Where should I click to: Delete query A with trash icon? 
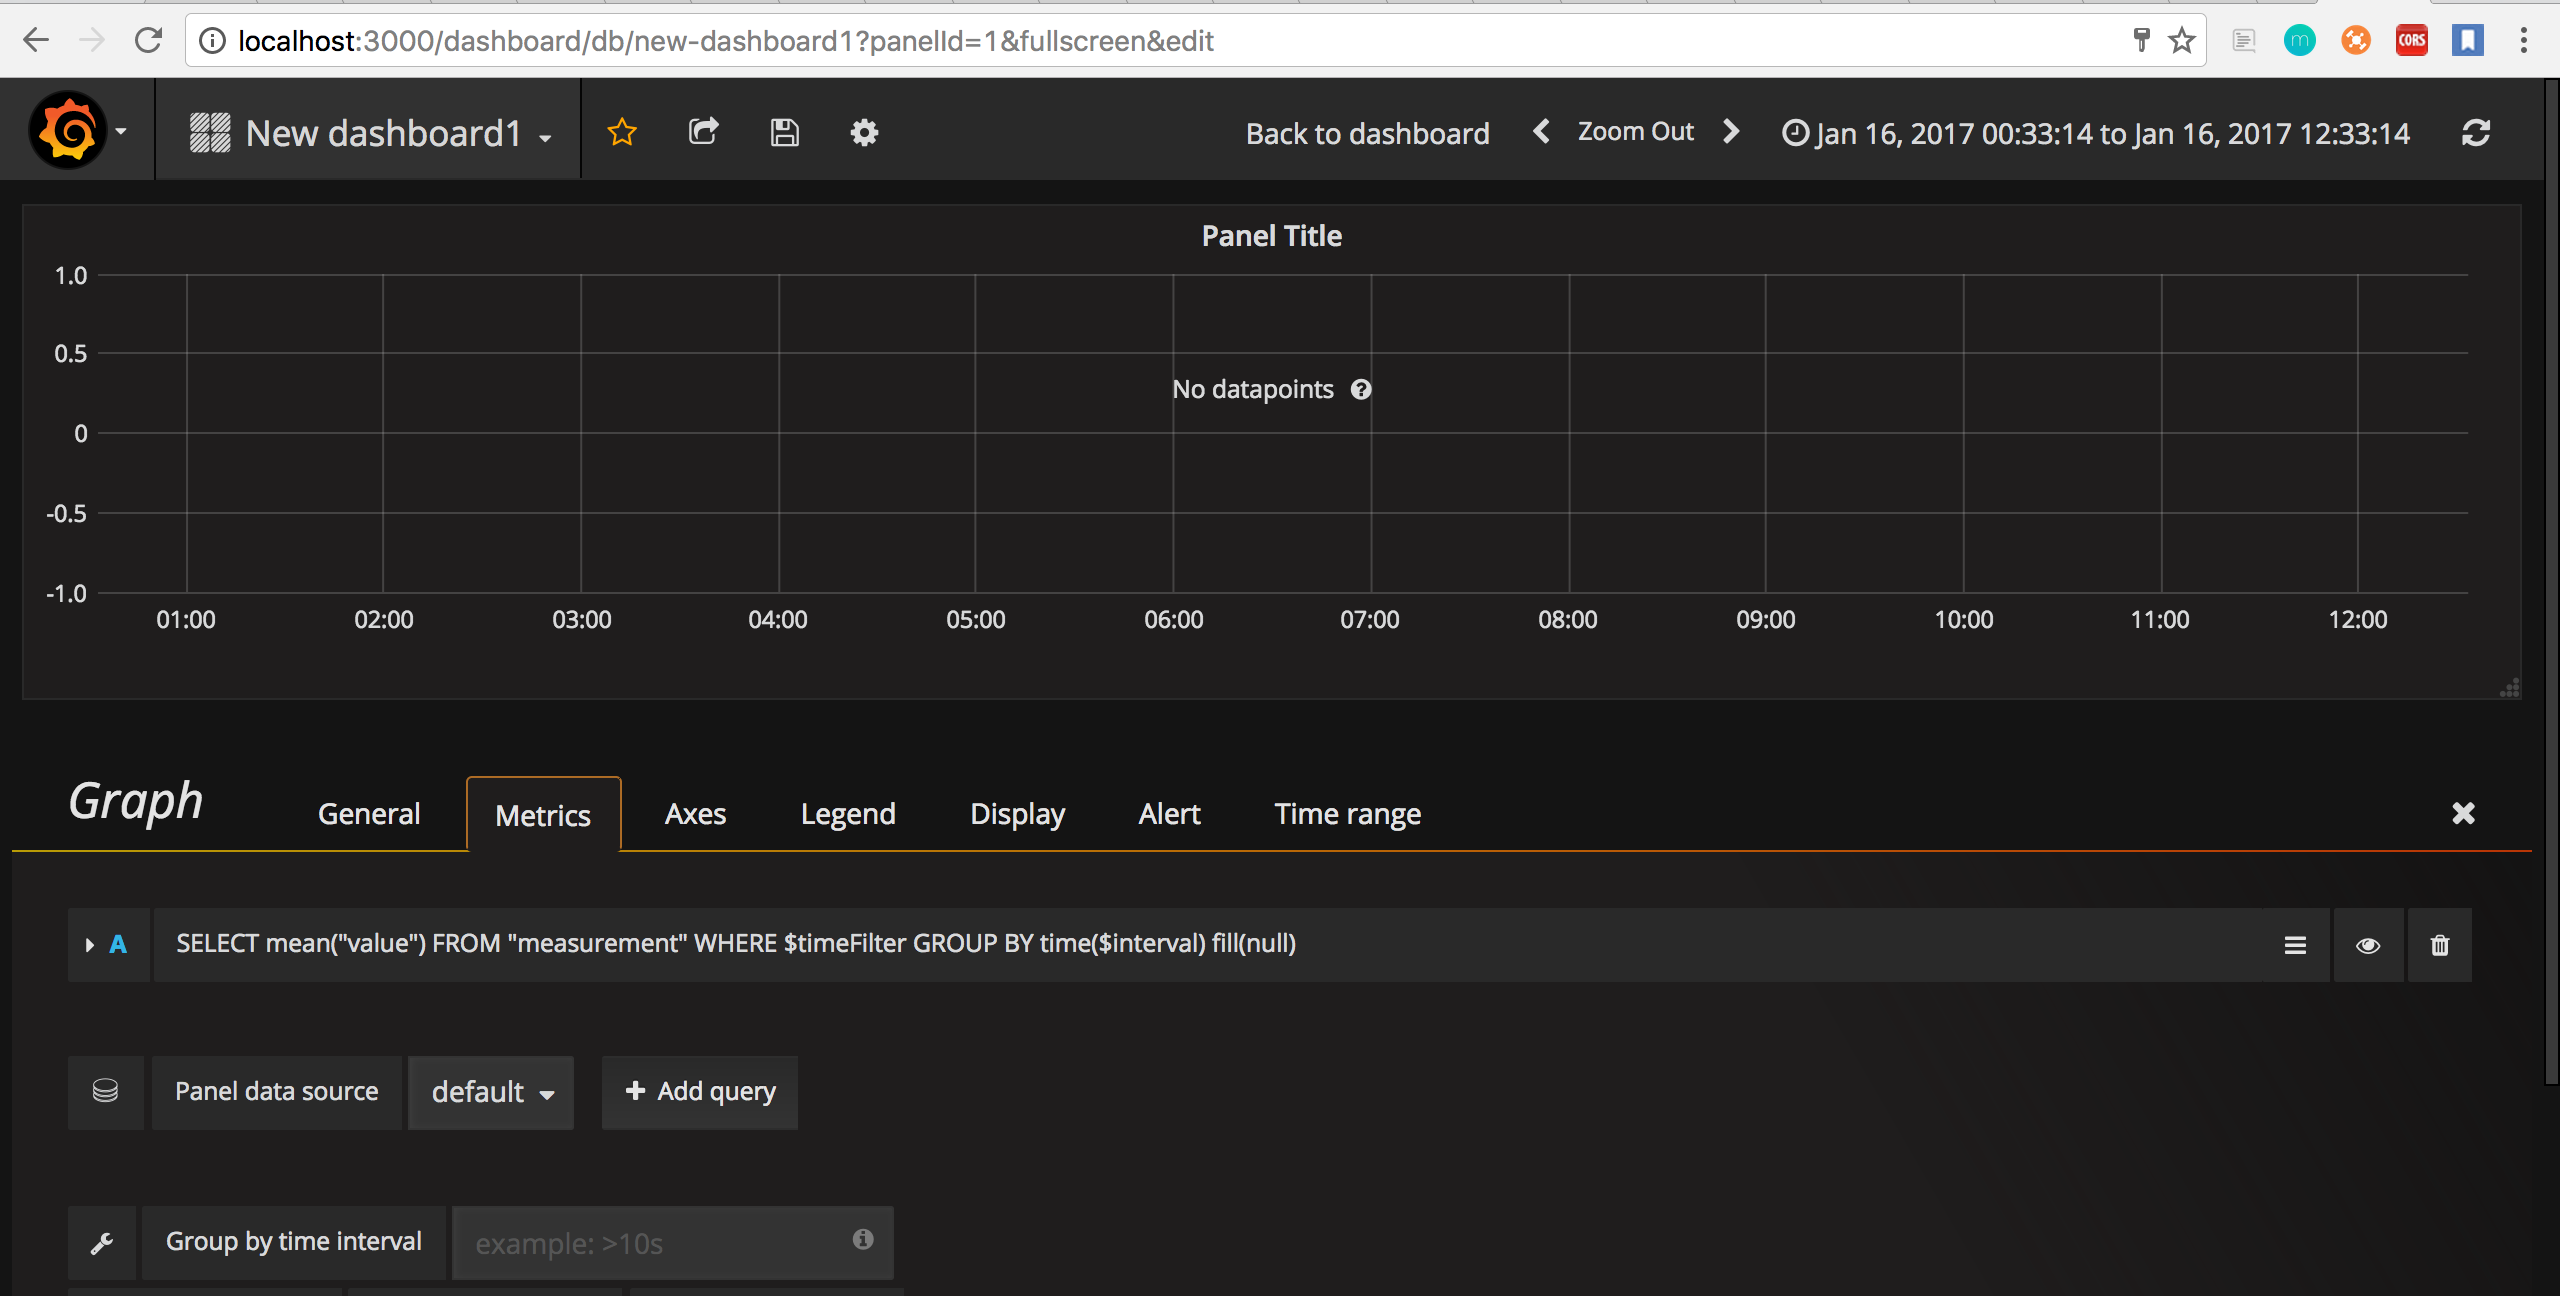click(2439, 945)
